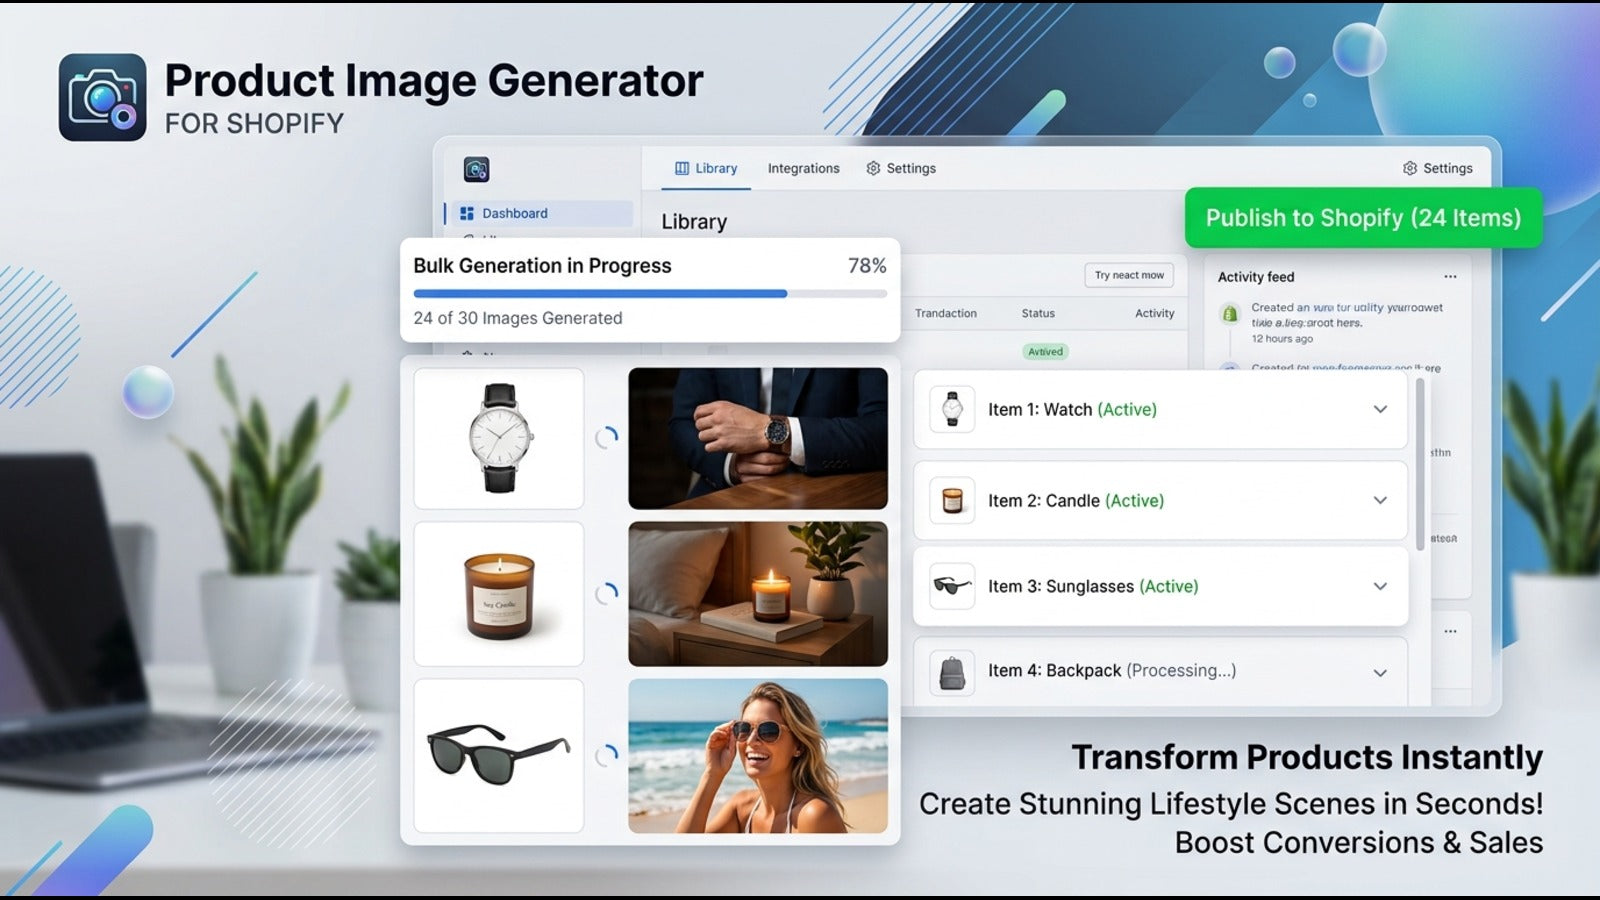
Task: Click the Try button near the table header
Action: click(x=1129, y=275)
